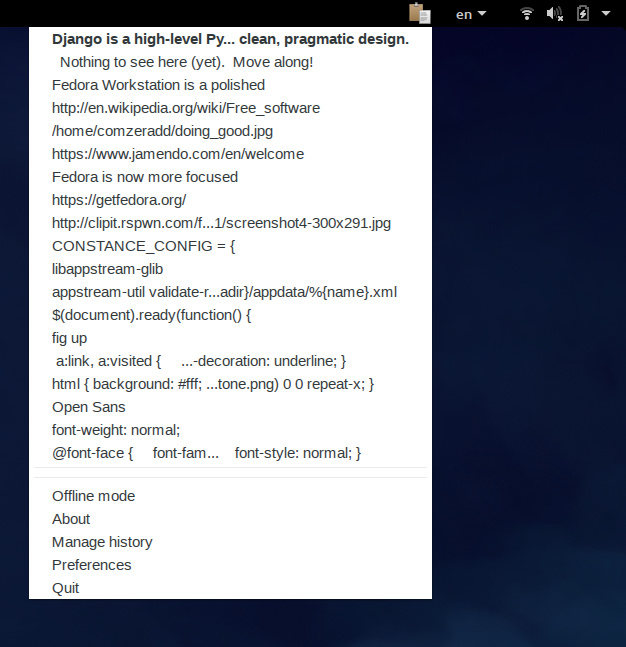This screenshot has height=647, width=626.
Task: Pick the appstream-util validate entry
Action: (x=230, y=292)
